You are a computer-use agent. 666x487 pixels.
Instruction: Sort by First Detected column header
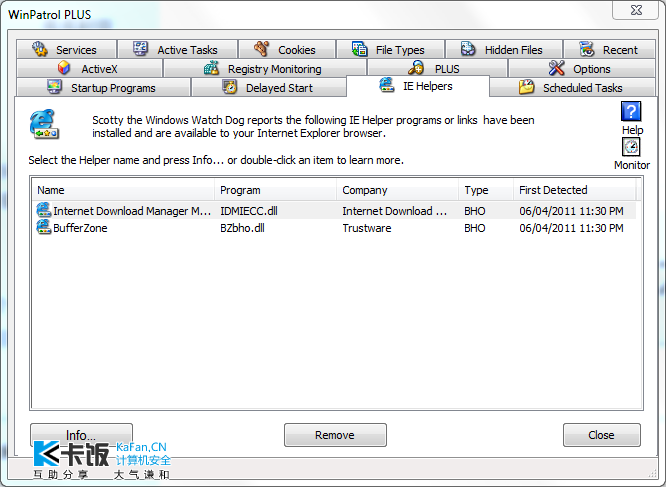click(x=575, y=190)
